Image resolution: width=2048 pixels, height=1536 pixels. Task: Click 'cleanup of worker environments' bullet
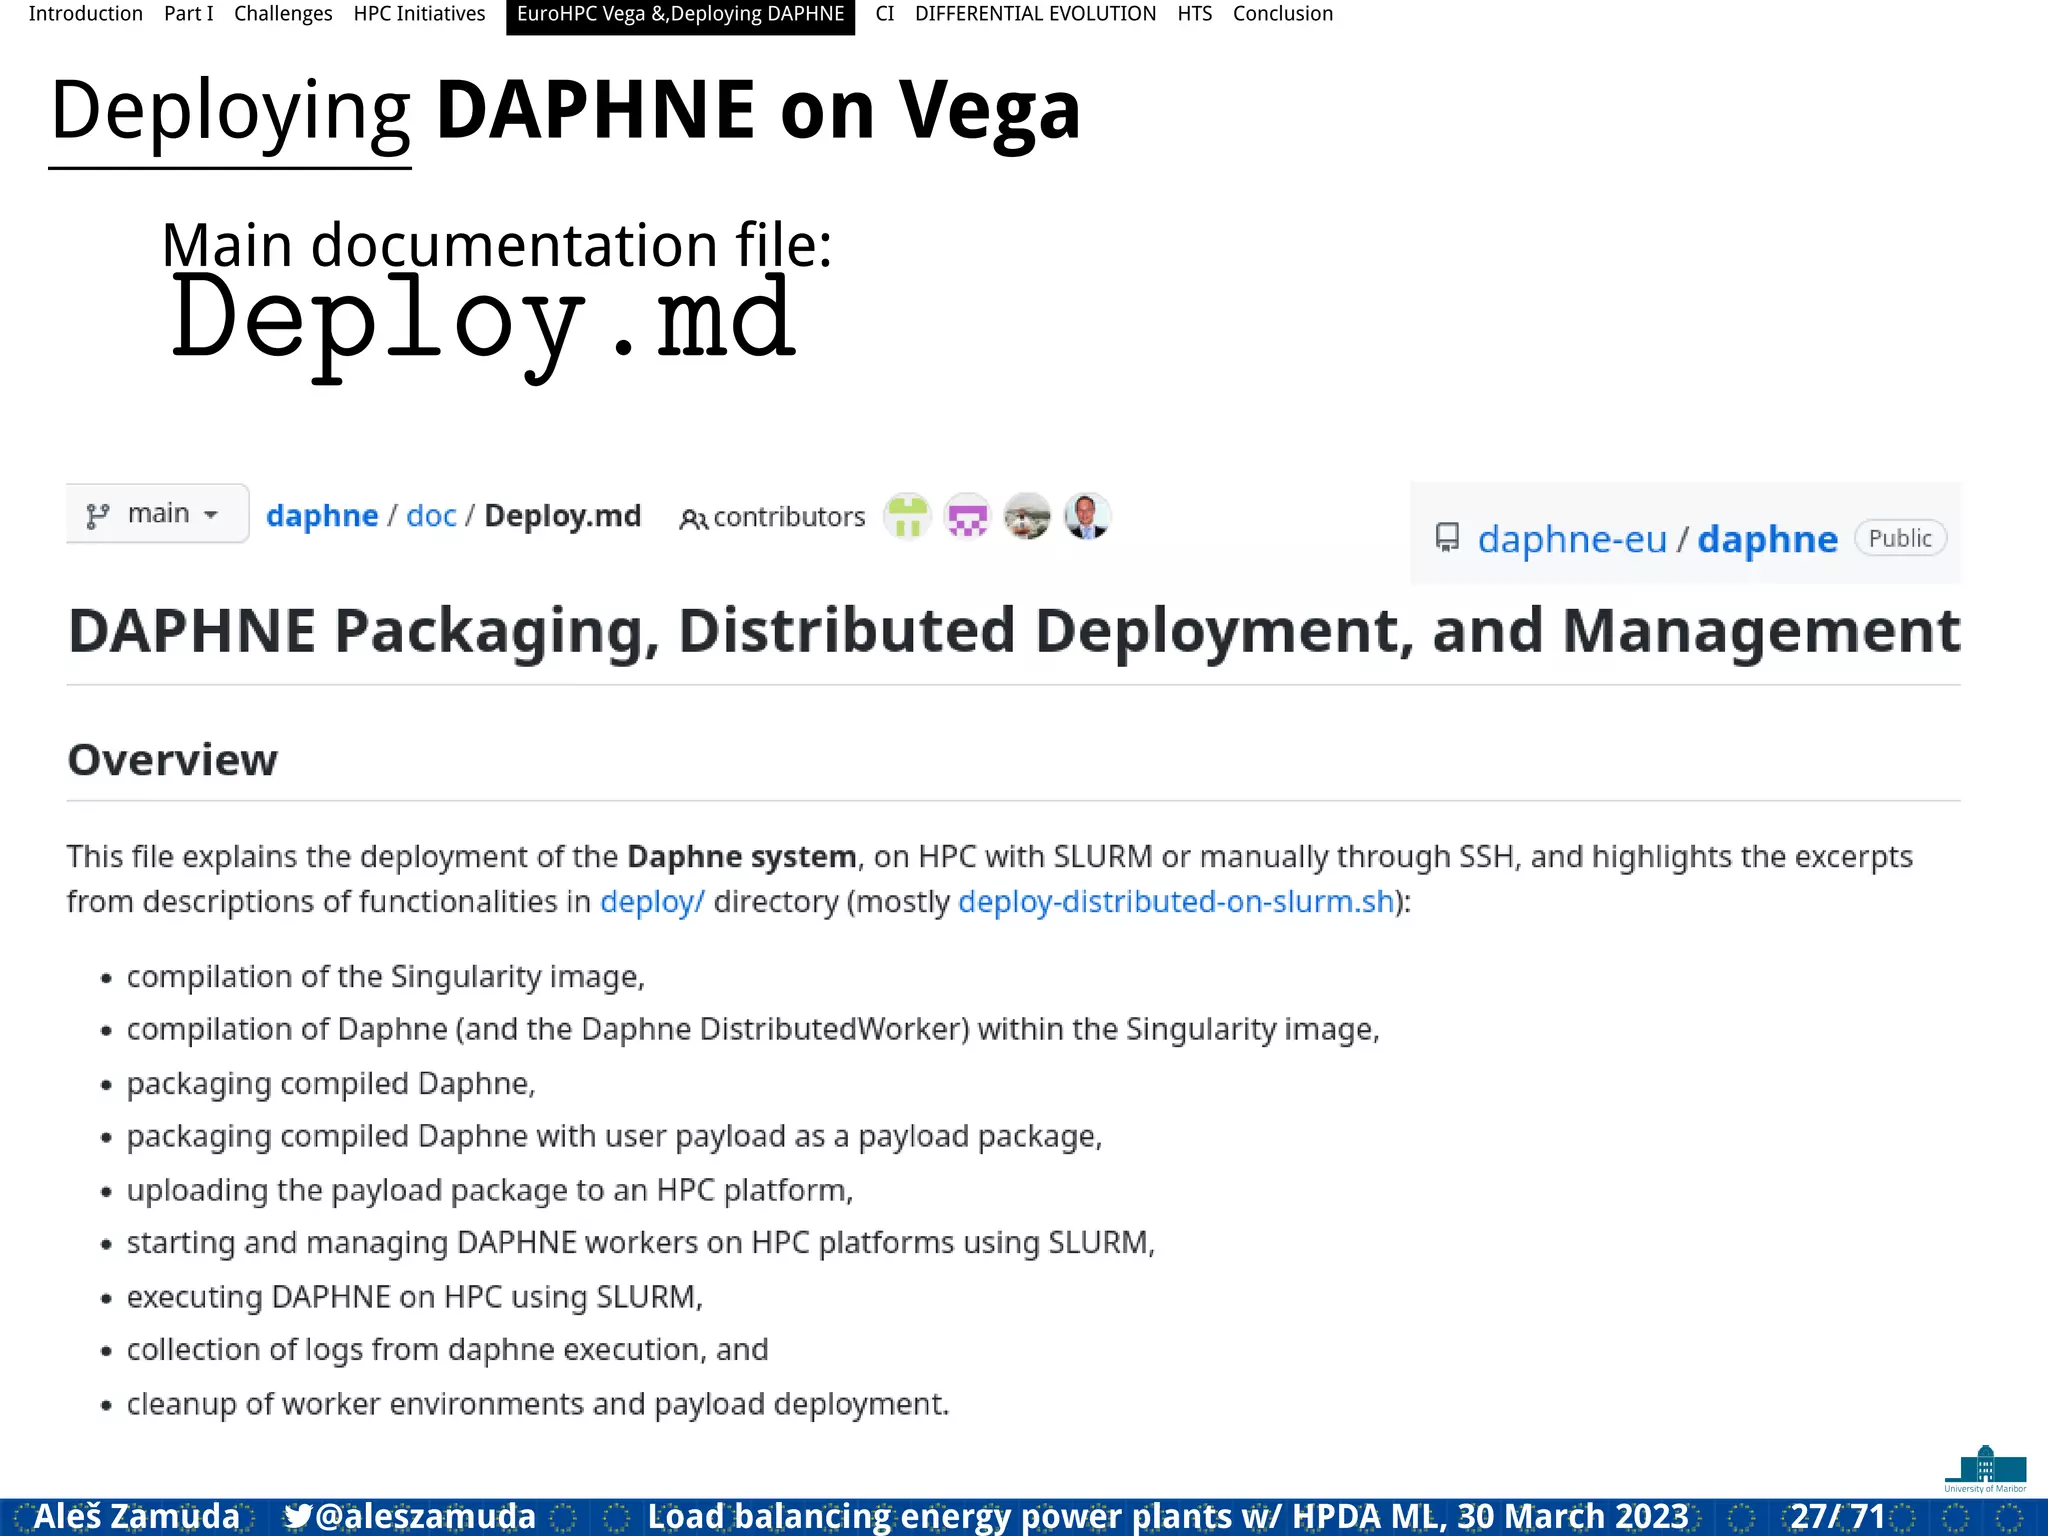click(x=538, y=1404)
